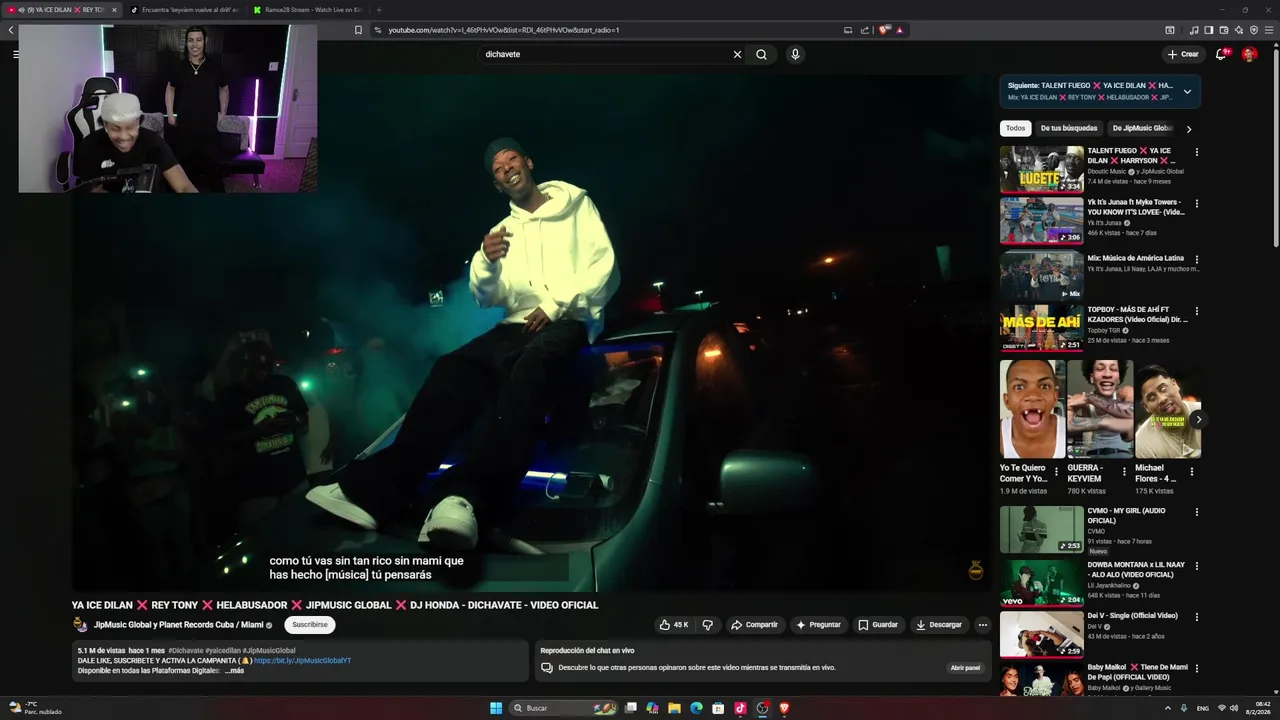Expand the Siguiente mix playlist panel
The height and width of the screenshot is (720, 1280).
[x=1187, y=91]
